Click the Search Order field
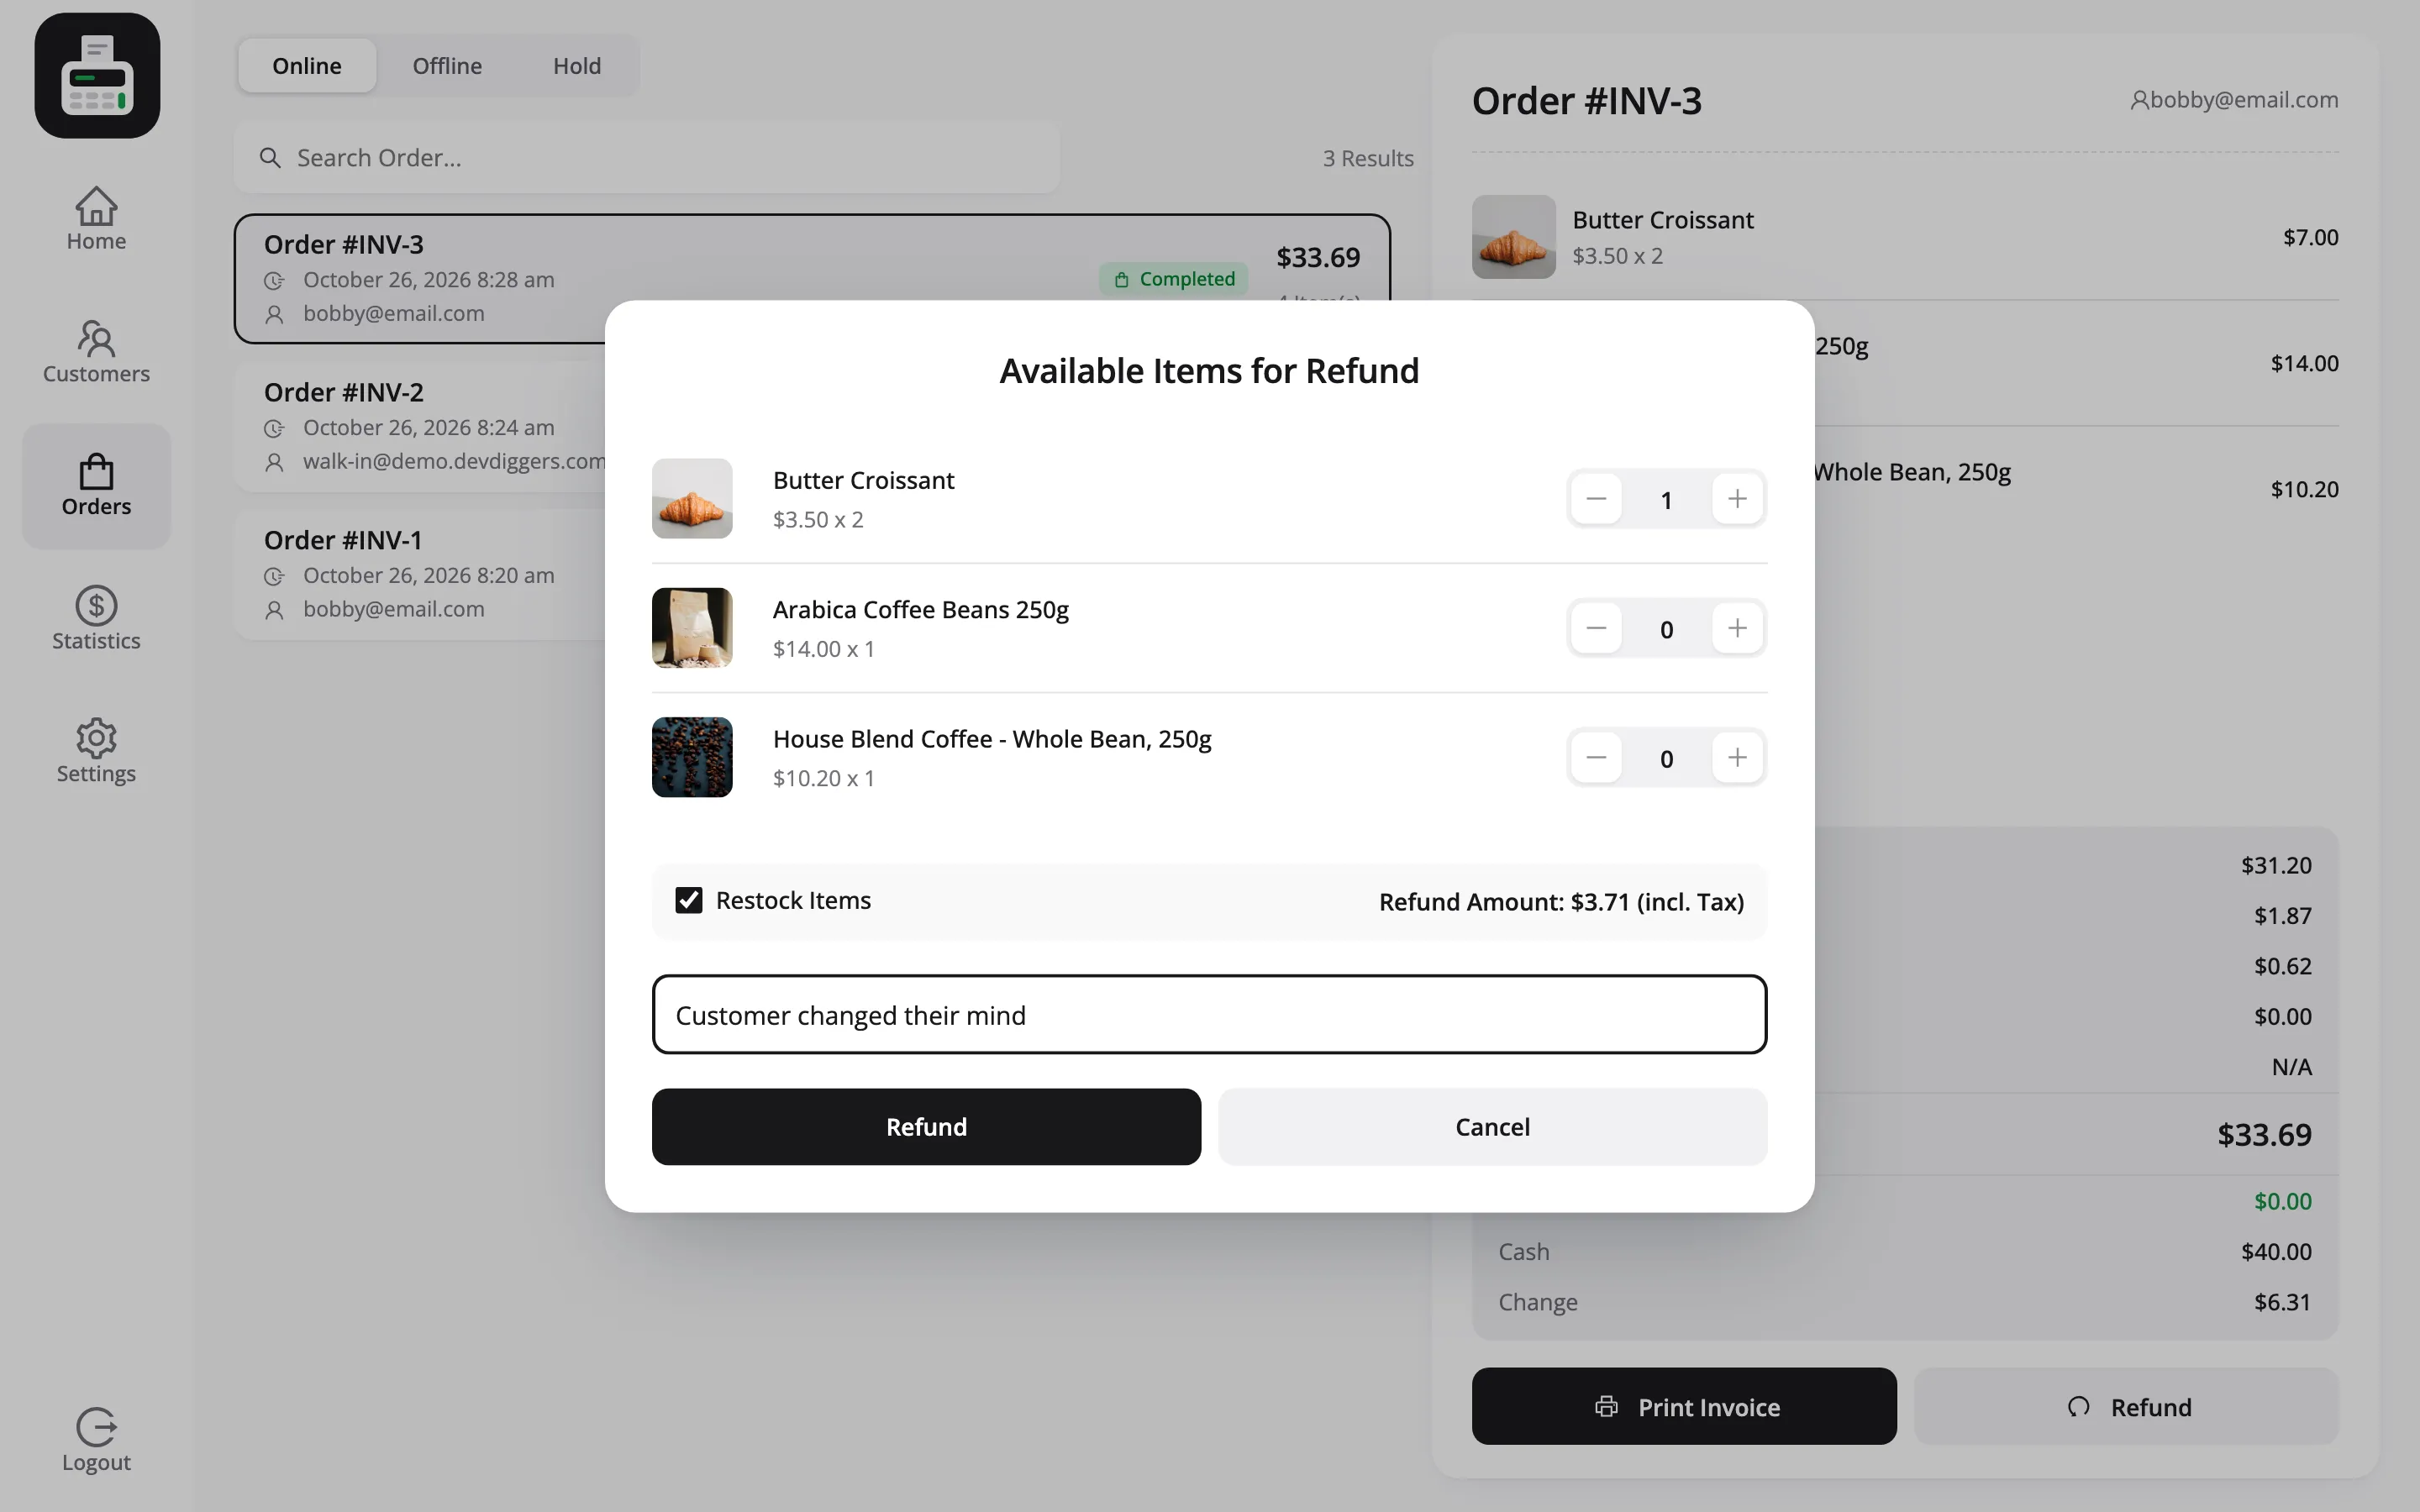The height and width of the screenshot is (1512, 2420). point(647,158)
